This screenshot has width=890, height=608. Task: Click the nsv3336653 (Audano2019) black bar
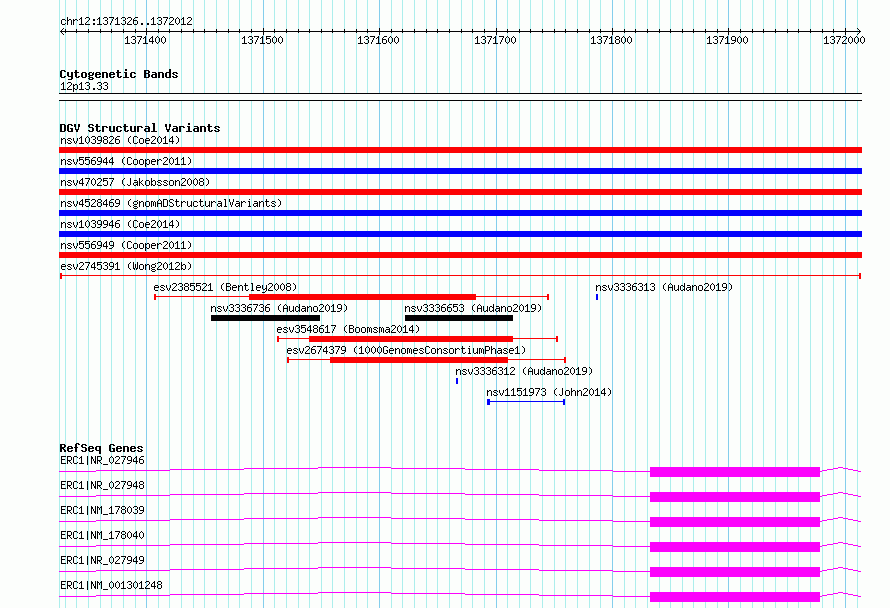[459, 318]
